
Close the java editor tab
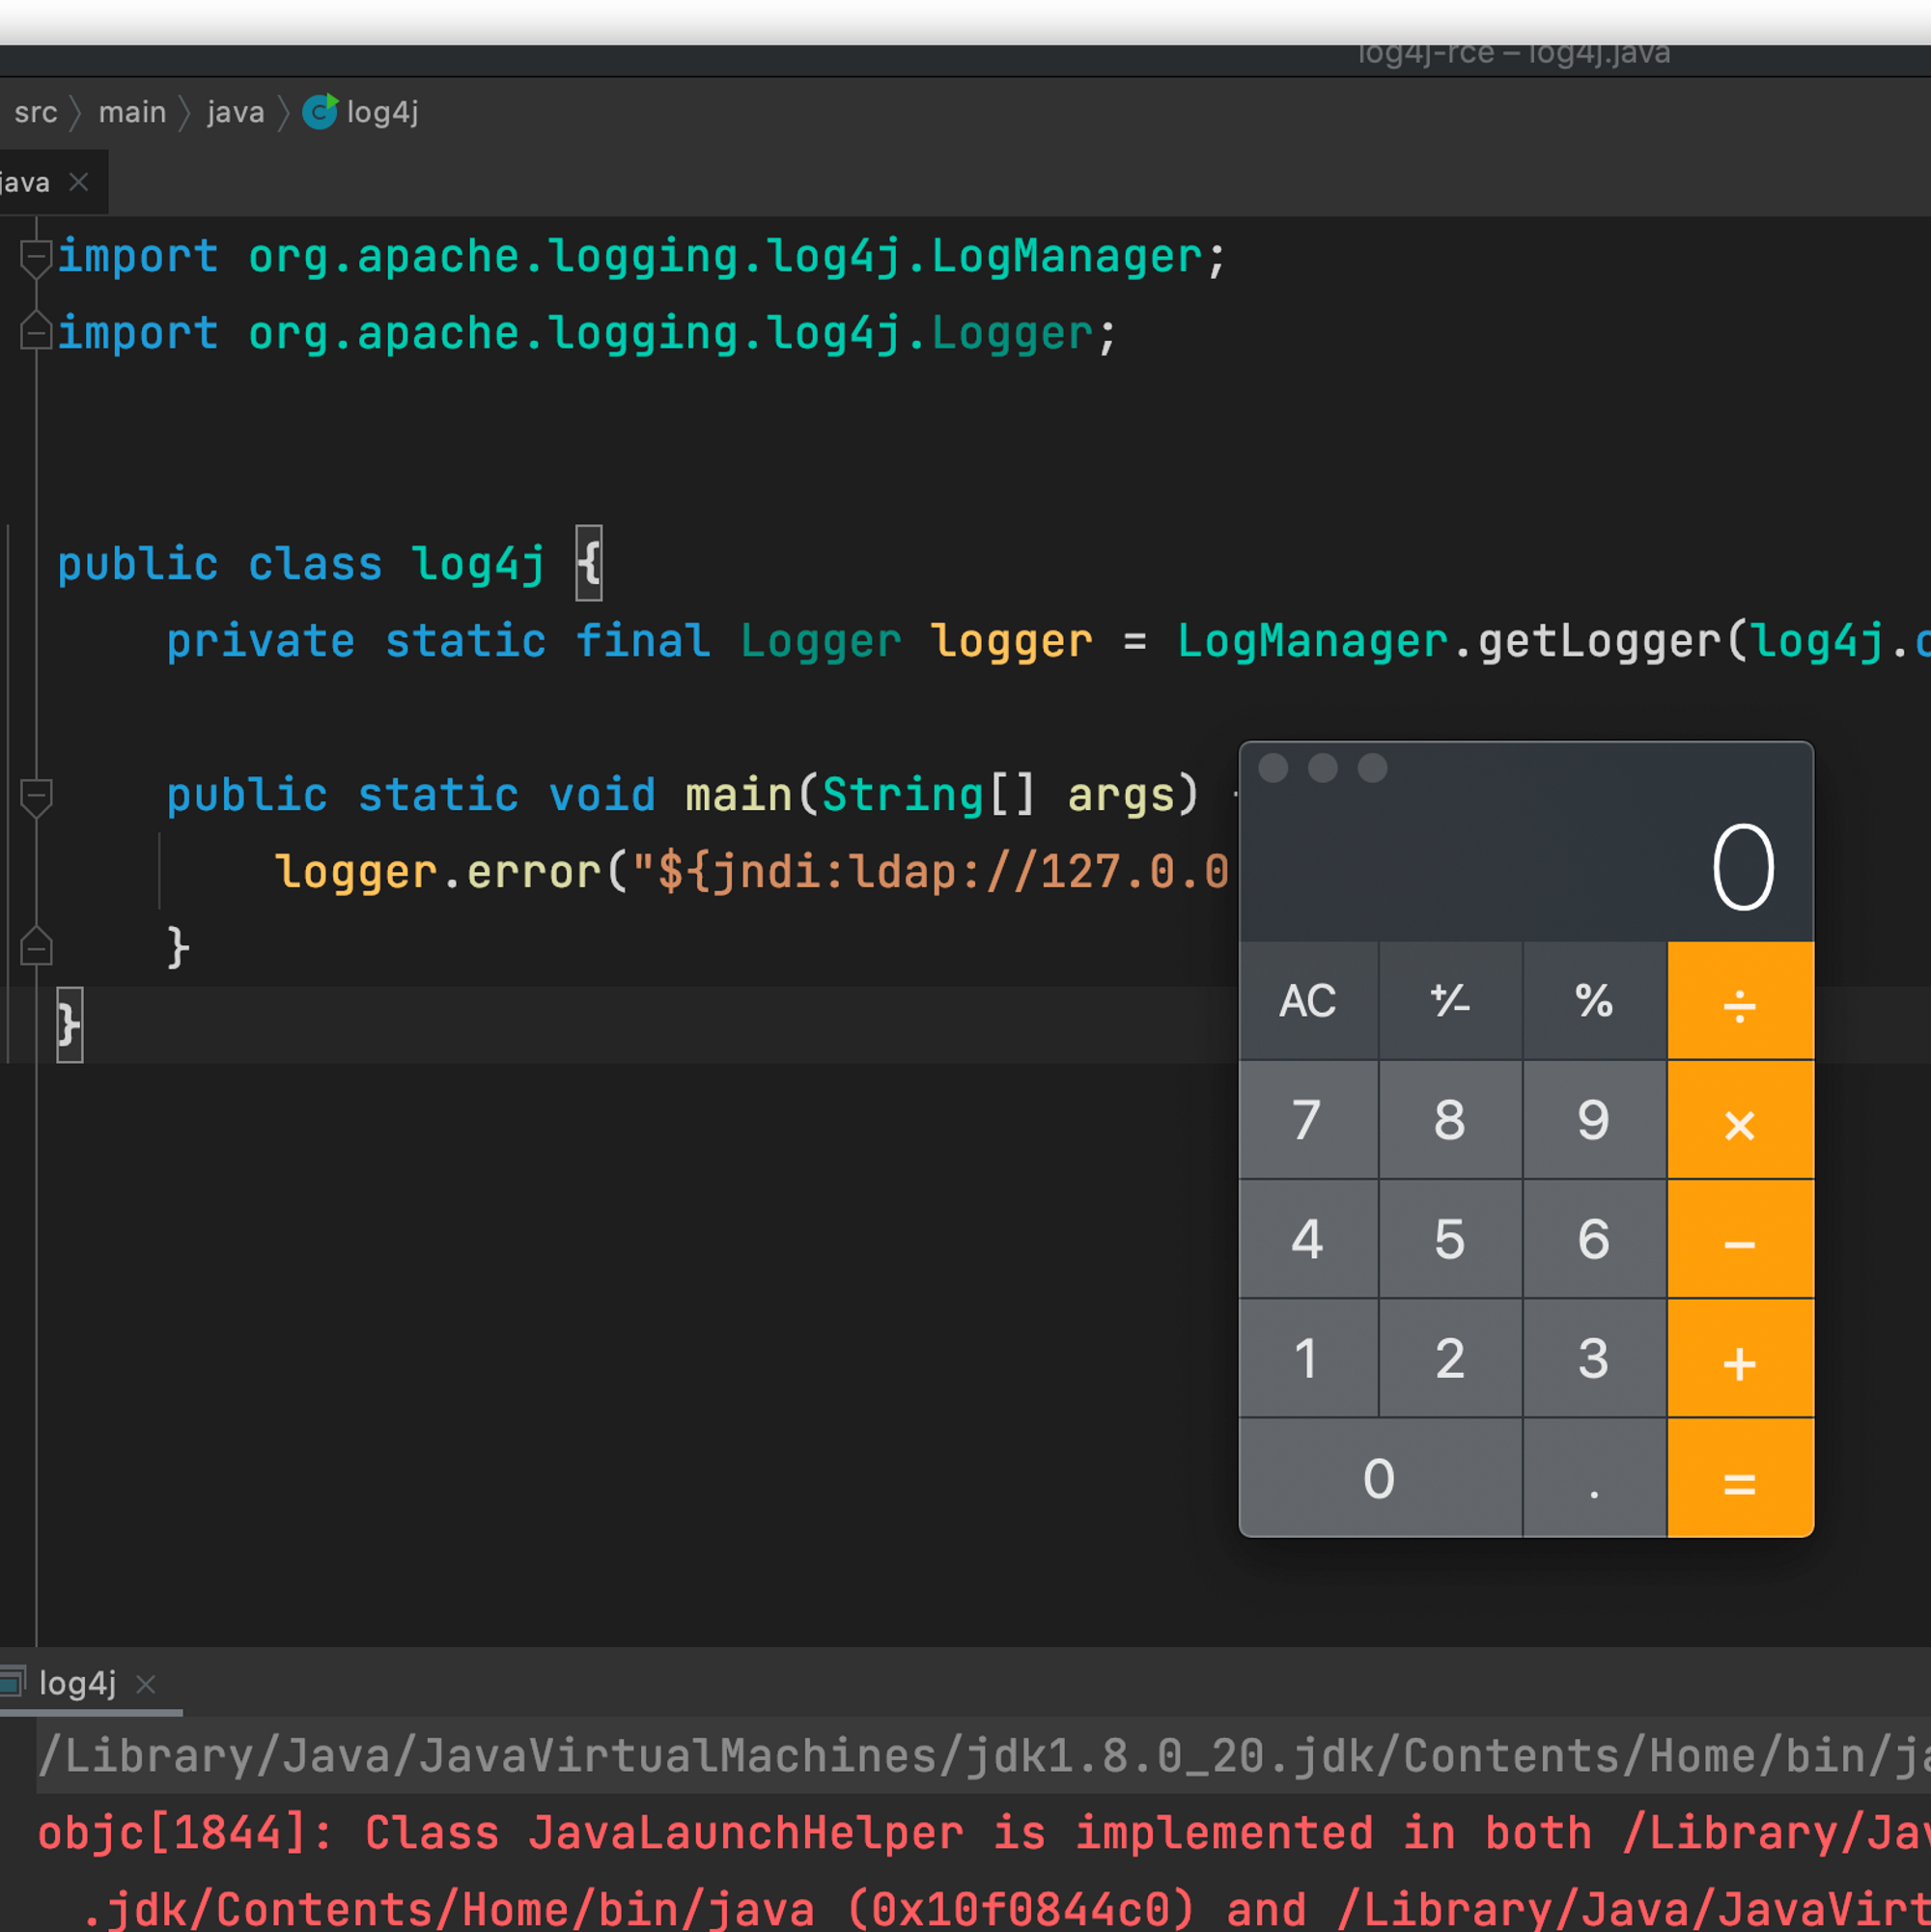point(79,182)
